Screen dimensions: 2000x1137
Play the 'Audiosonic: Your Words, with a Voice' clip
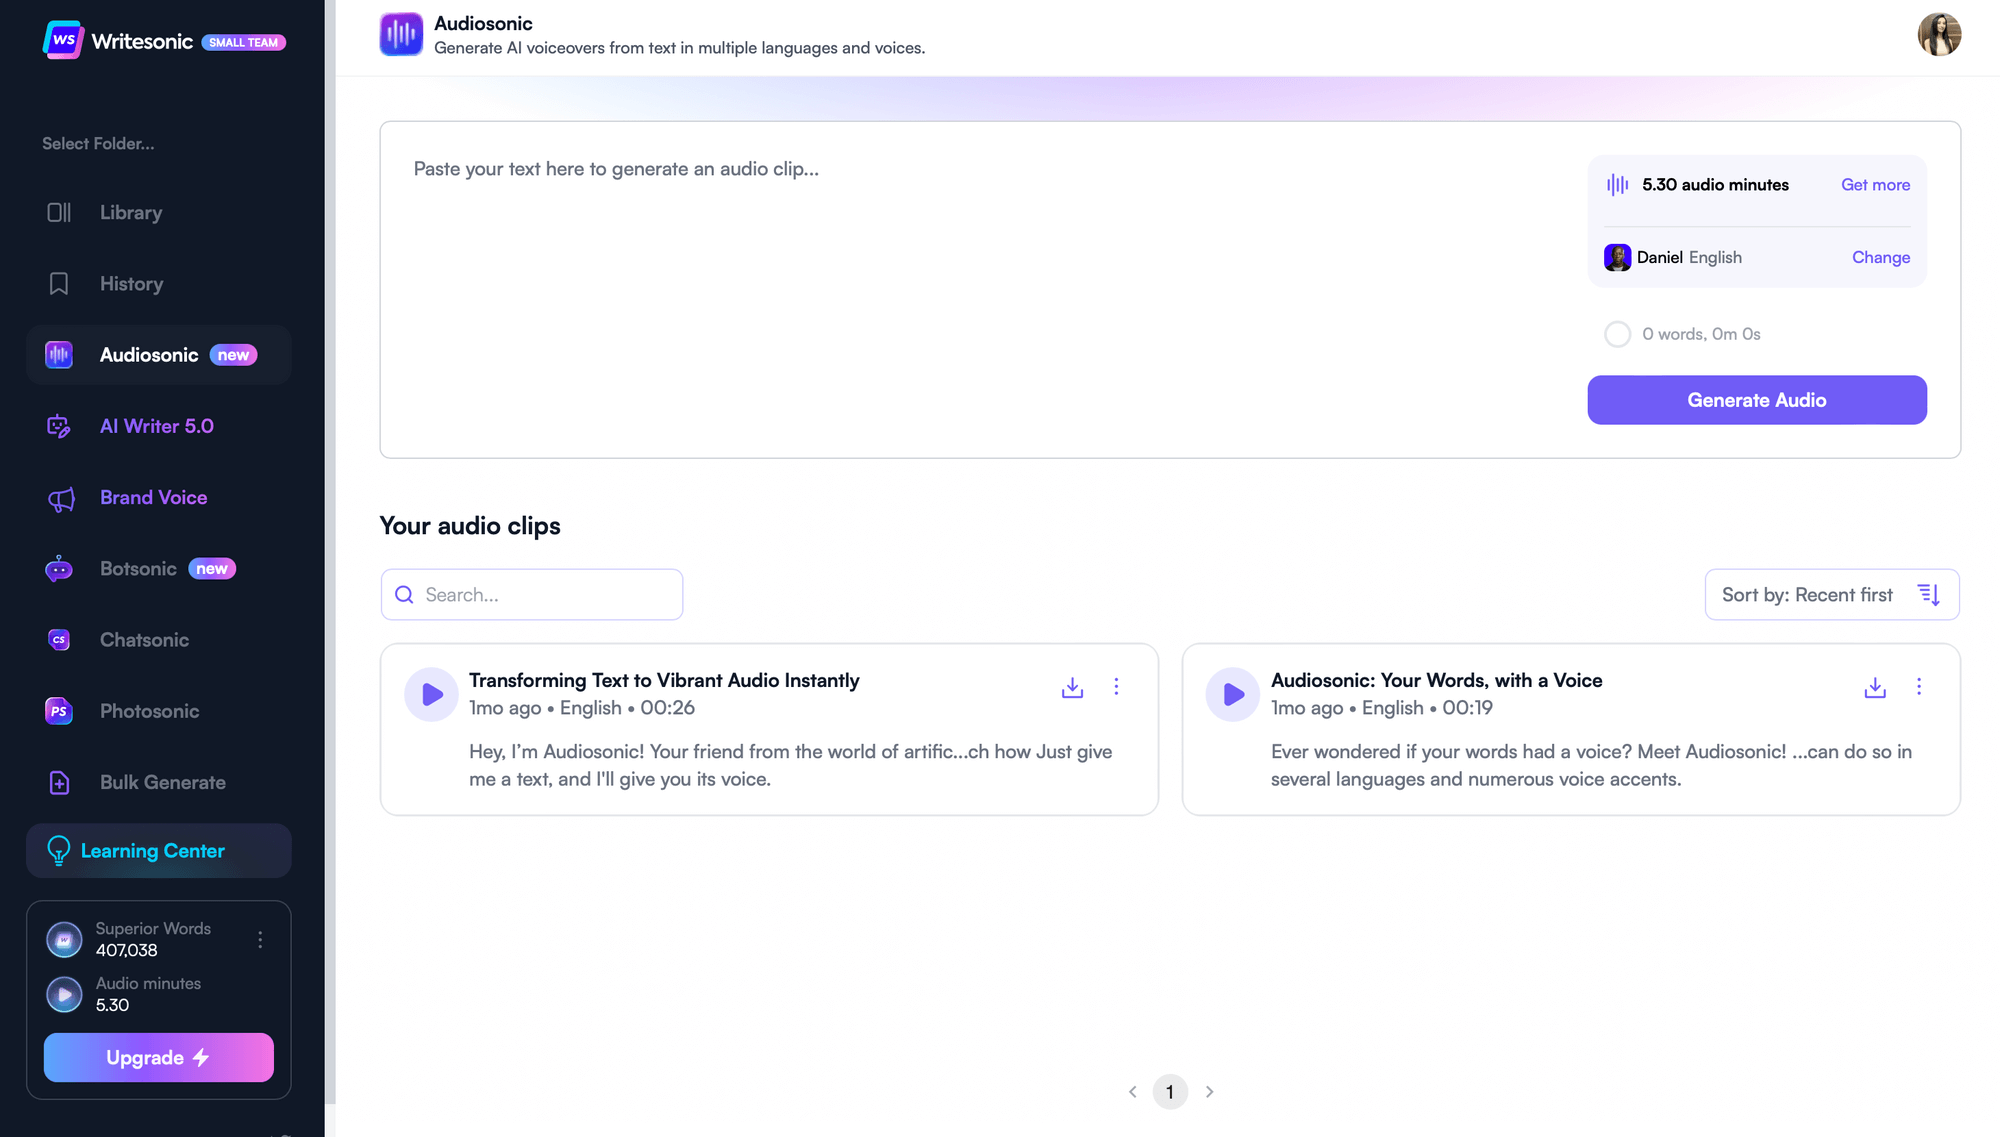[x=1232, y=693]
